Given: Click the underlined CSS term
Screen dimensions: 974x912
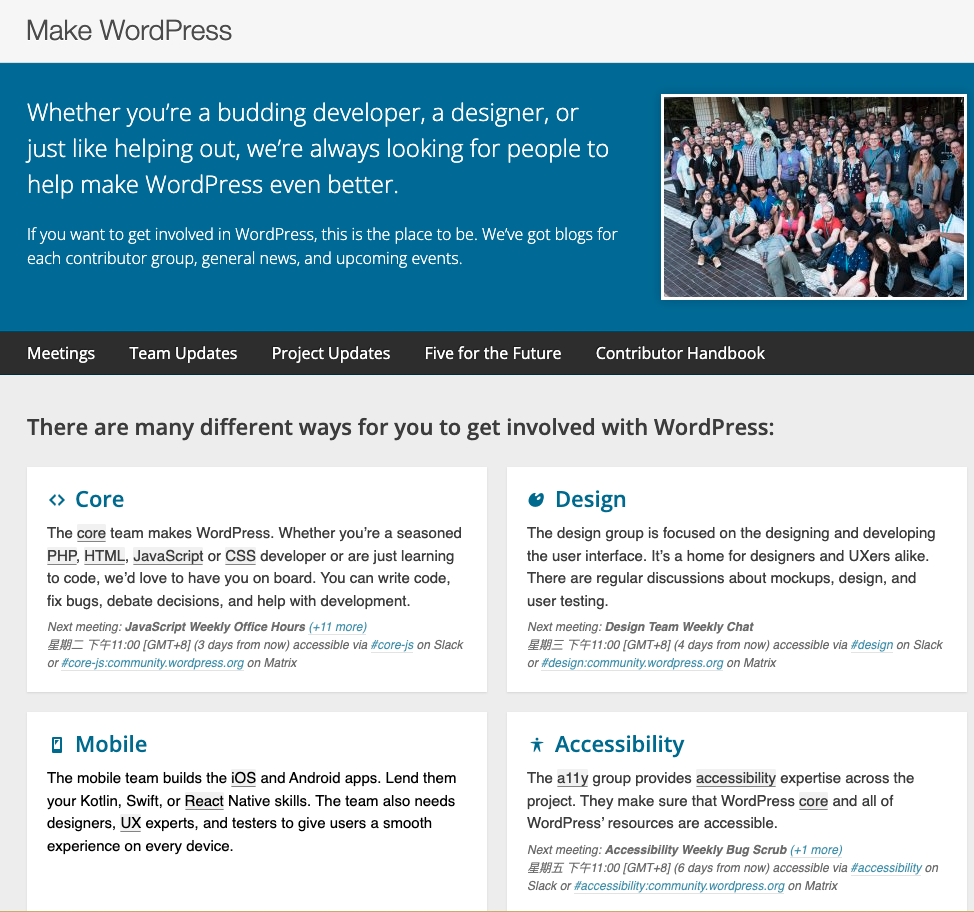Looking at the screenshot, I should tap(240, 556).
